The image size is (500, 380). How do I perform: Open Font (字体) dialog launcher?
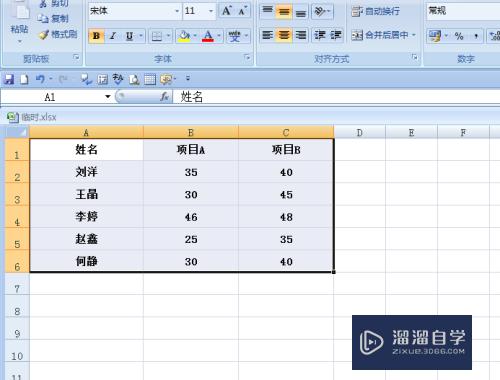[x=247, y=58]
